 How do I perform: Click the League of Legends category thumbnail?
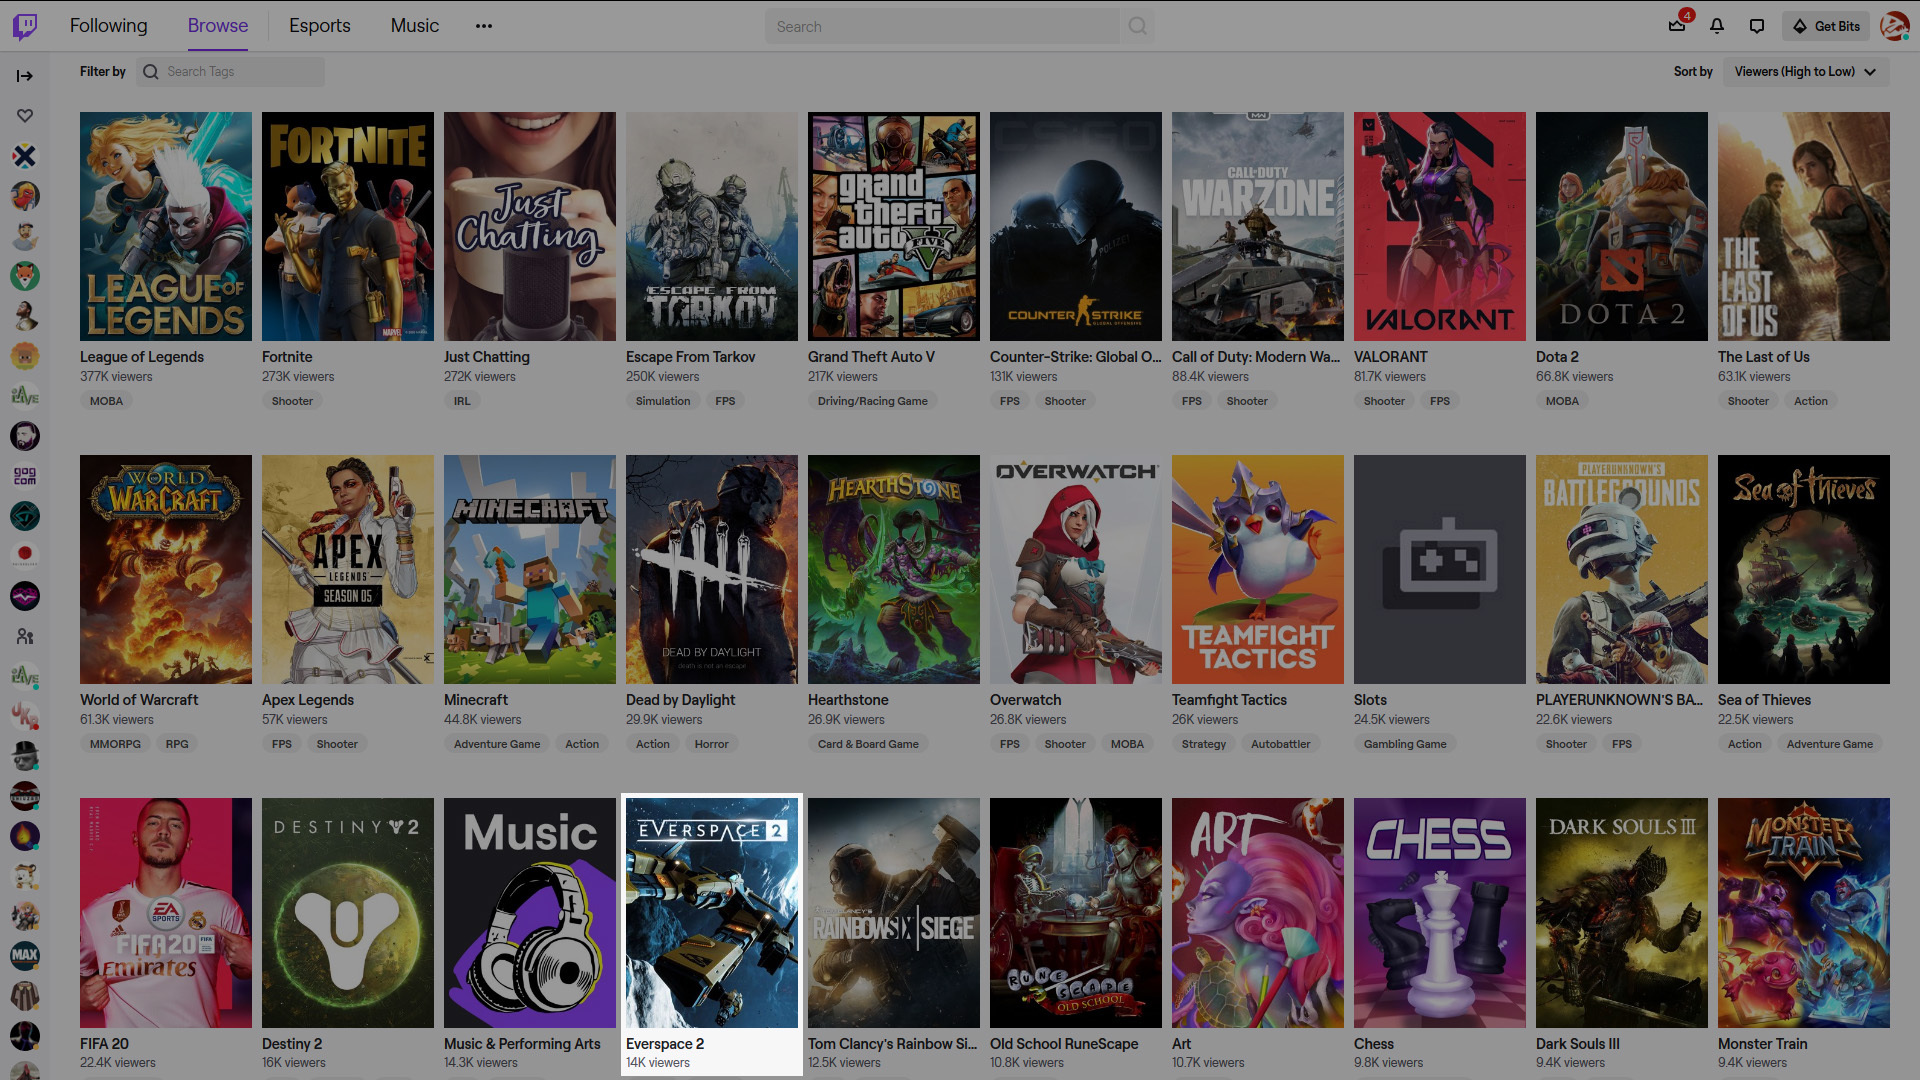tap(166, 227)
